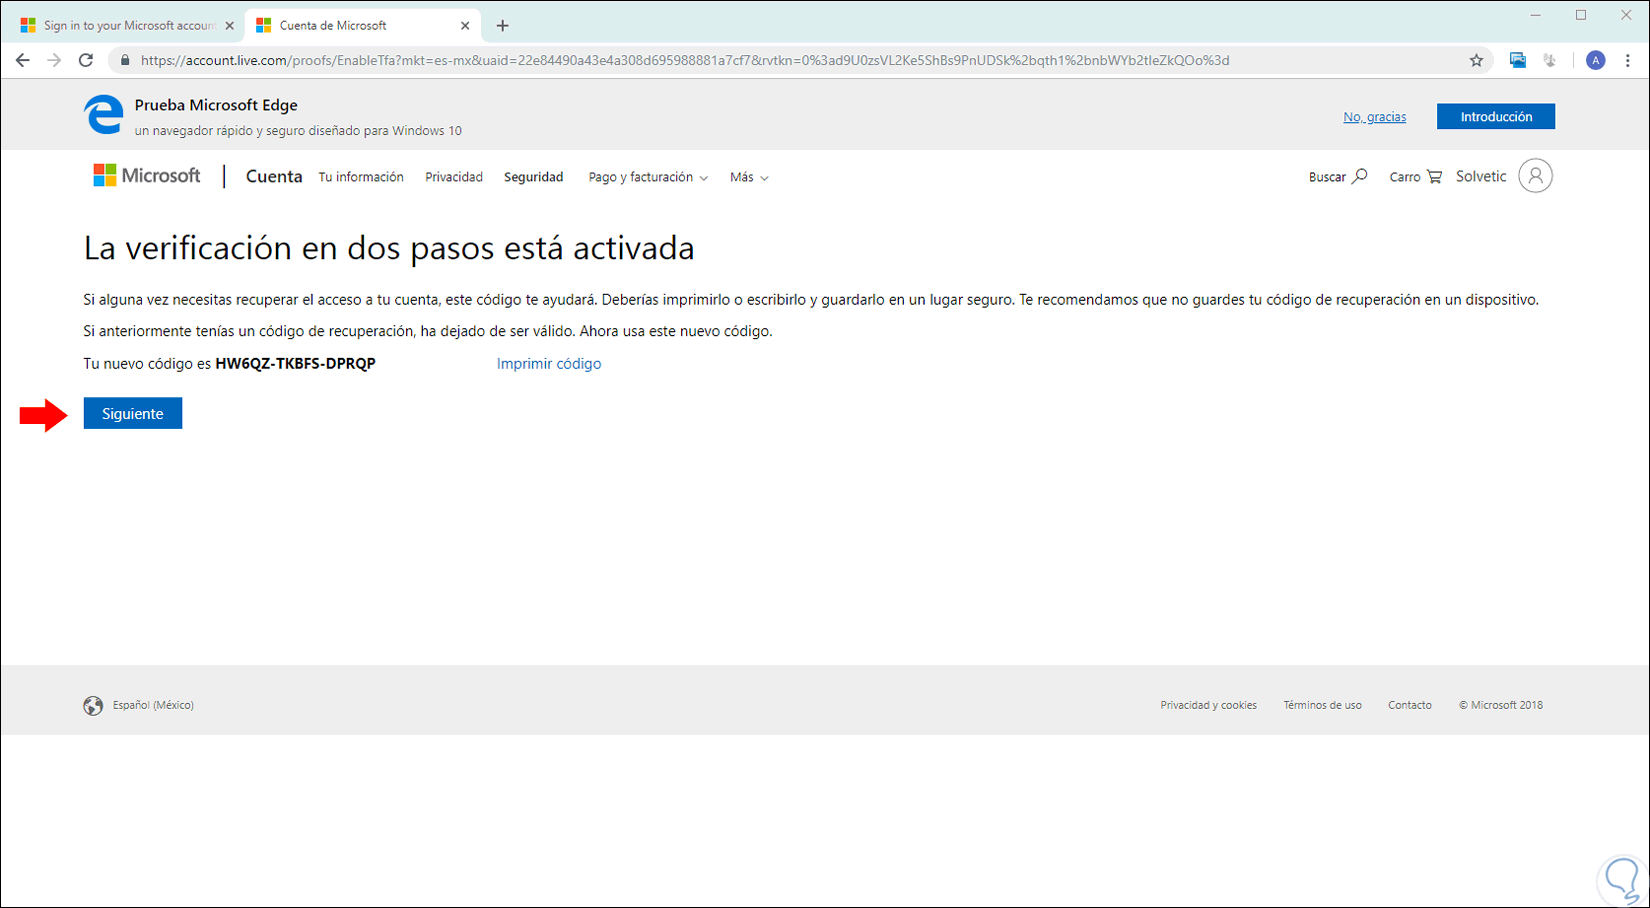Click the Microsoft Edge logo in the banner
The height and width of the screenshot is (908, 1650).
pos(104,115)
